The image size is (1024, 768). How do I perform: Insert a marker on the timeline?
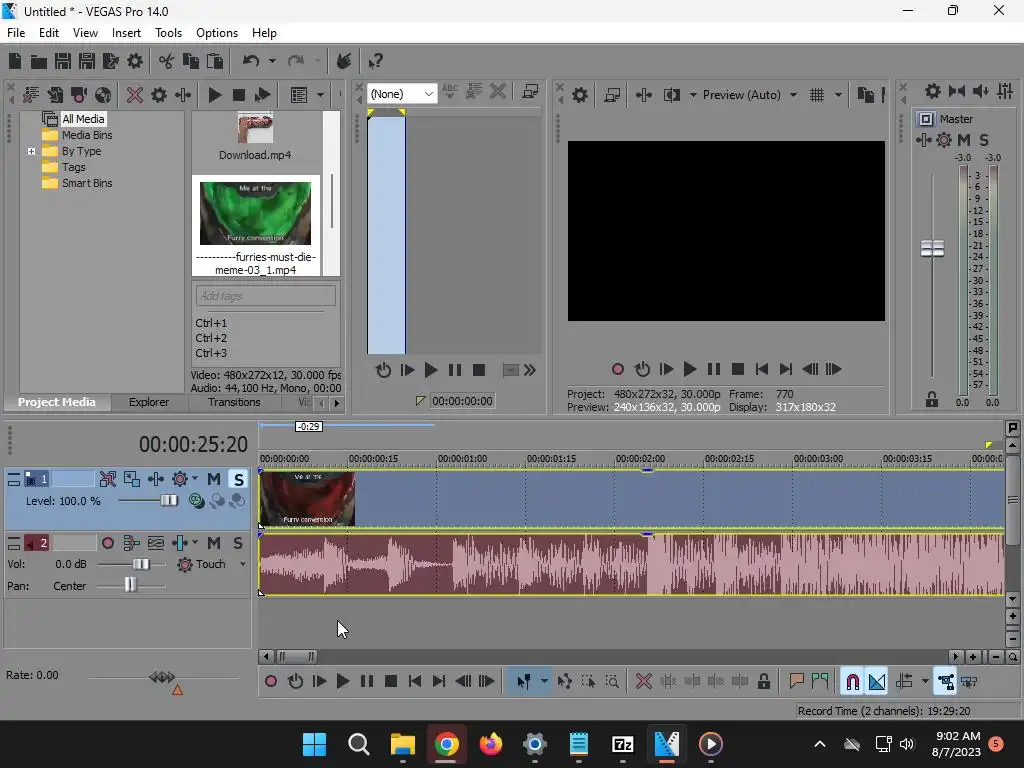coord(796,682)
